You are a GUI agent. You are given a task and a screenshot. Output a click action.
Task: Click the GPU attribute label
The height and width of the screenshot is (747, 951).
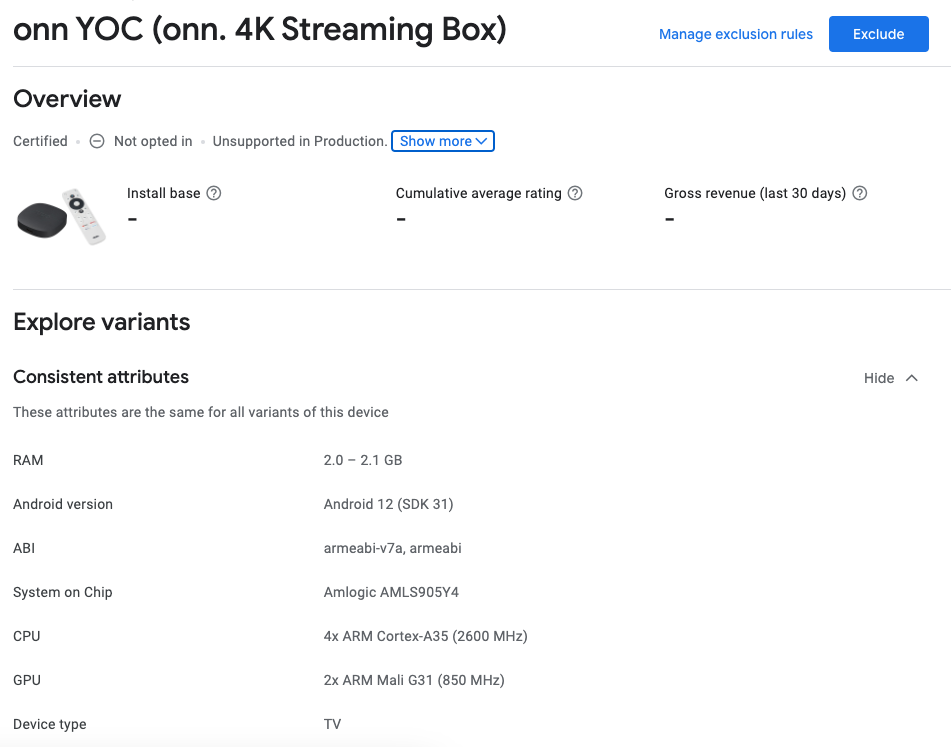click(x=27, y=680)
